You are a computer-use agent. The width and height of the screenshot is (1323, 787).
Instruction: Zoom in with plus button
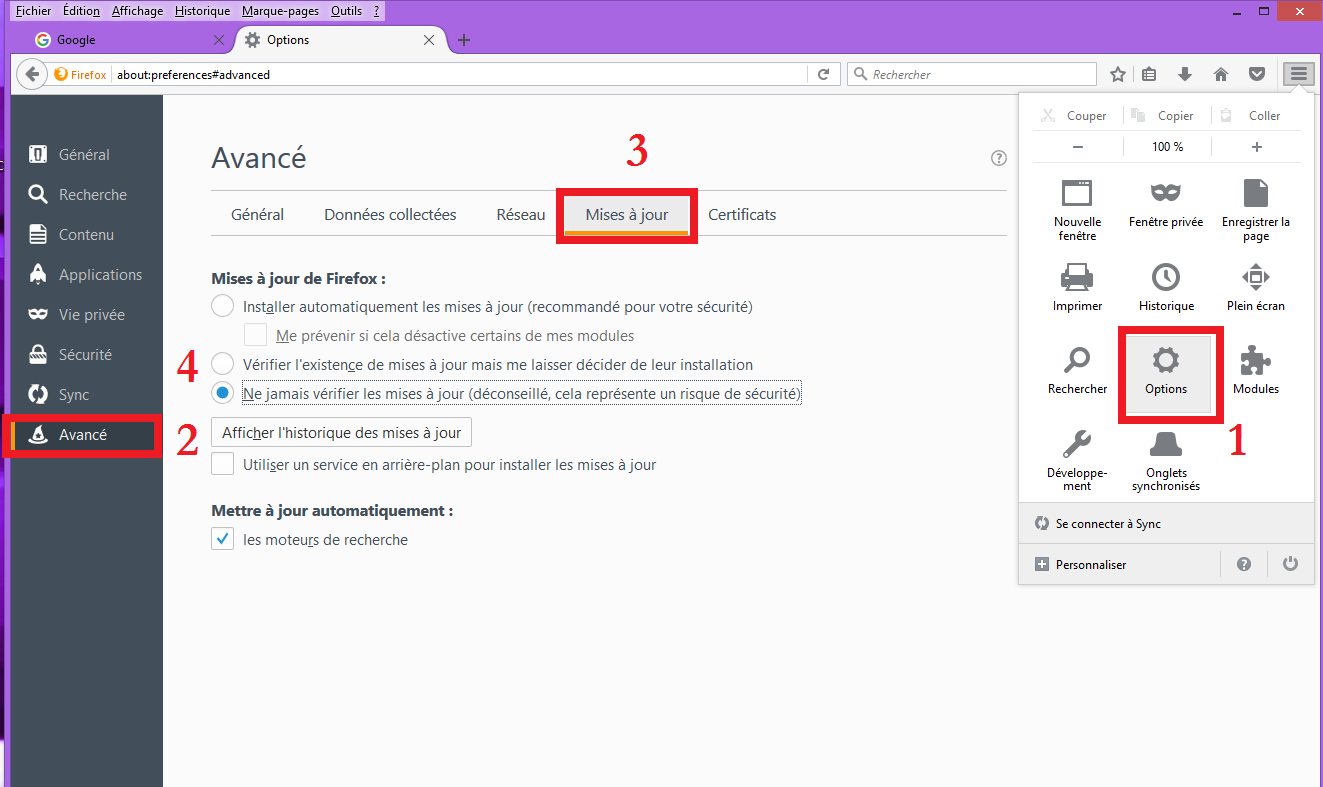(x=1257, y=147)
